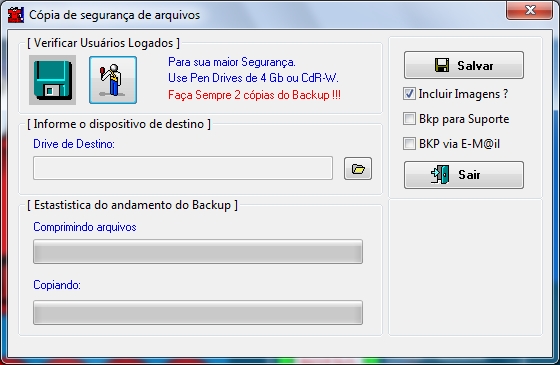Click the exit door icon beside Sair
Screen dimensions: 560x365
coord(440,175)
